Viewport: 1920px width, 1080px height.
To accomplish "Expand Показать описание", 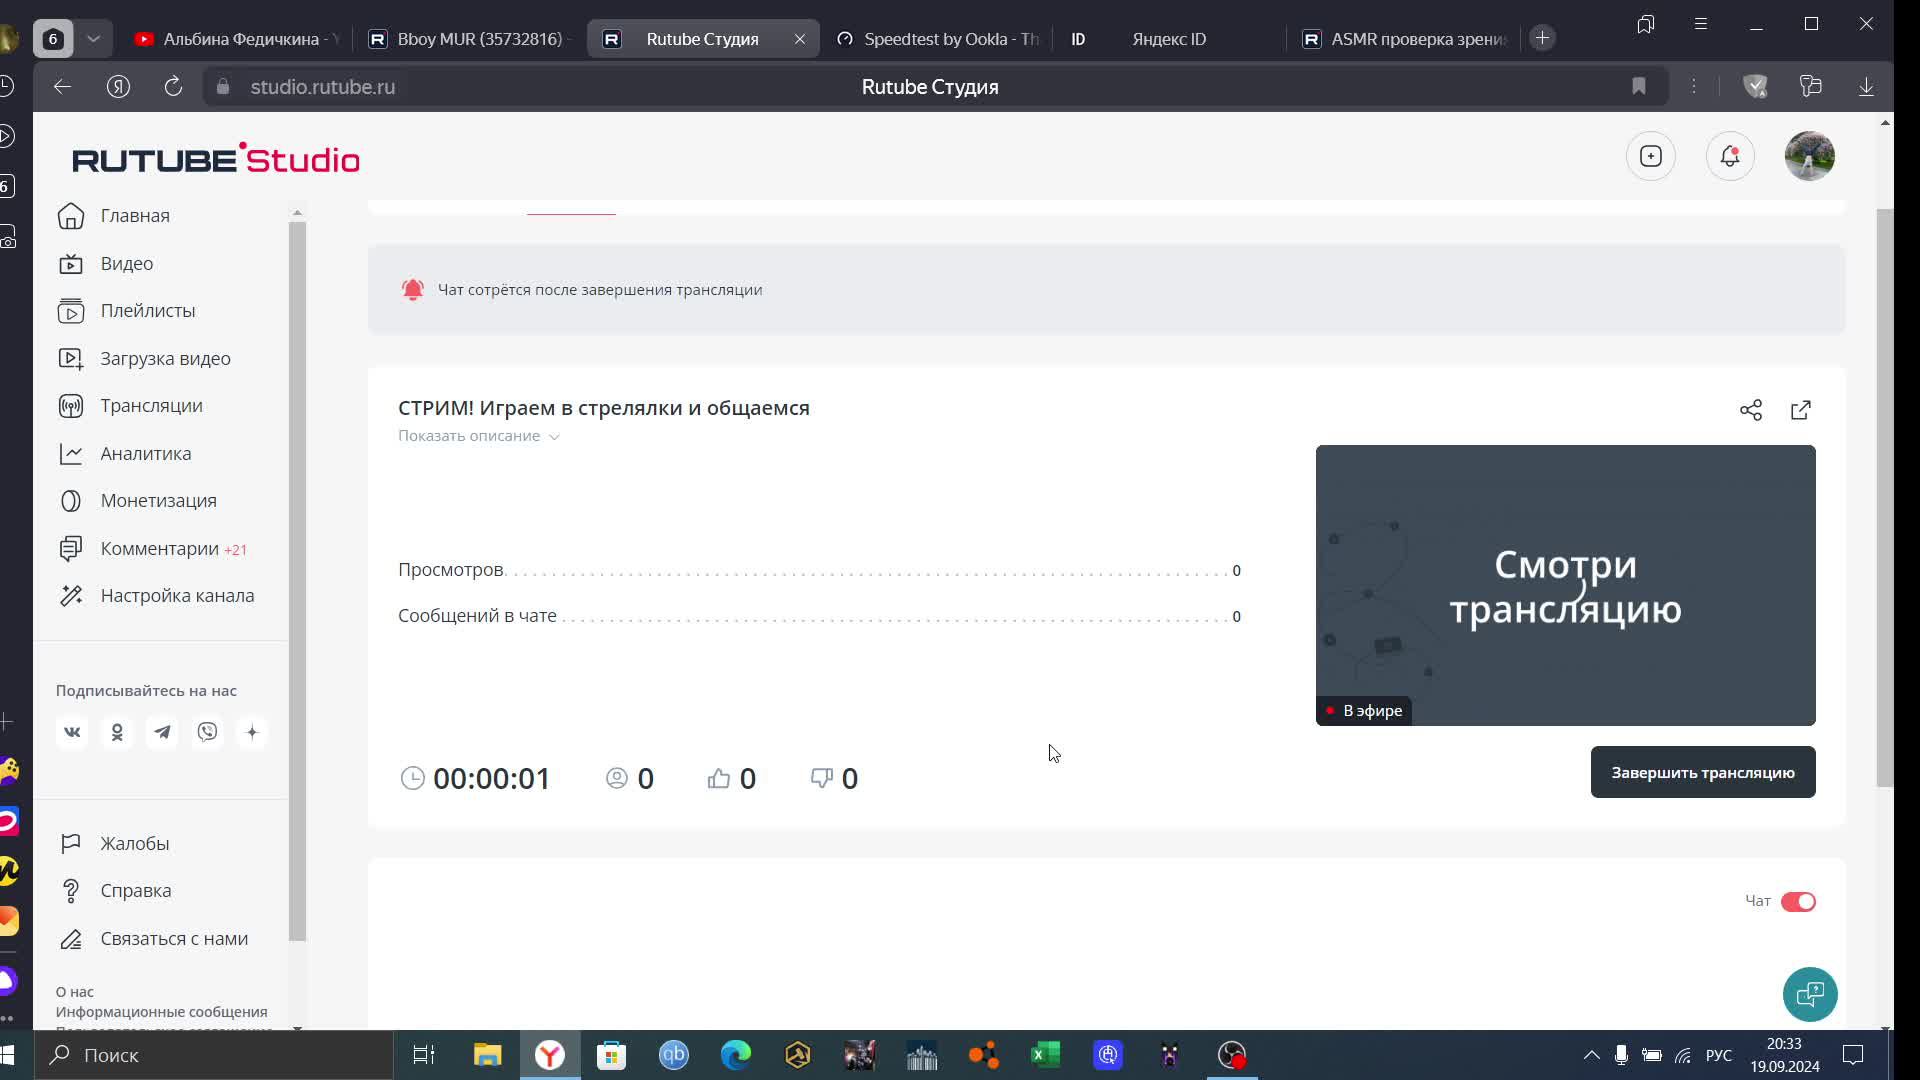I will pos(479,436).
